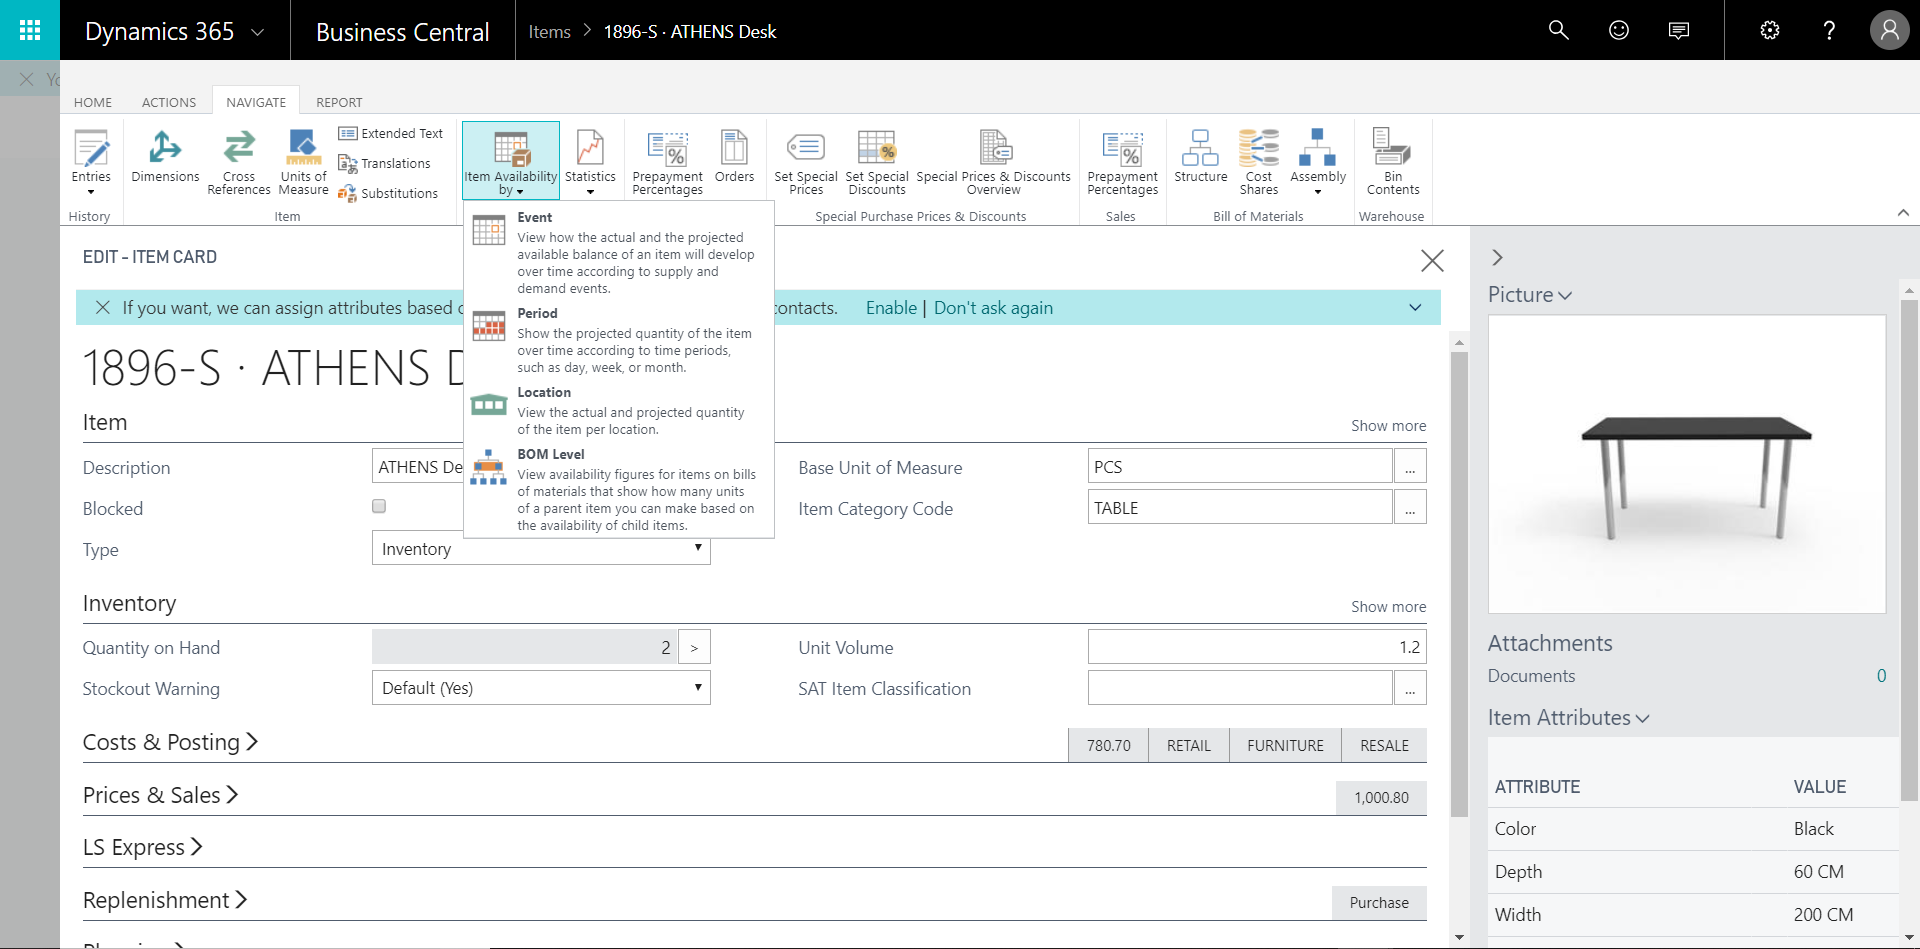Expand the Replenishment section
Image resolution: width=1920 pixels, height=949 pixels.
(165, 900)
